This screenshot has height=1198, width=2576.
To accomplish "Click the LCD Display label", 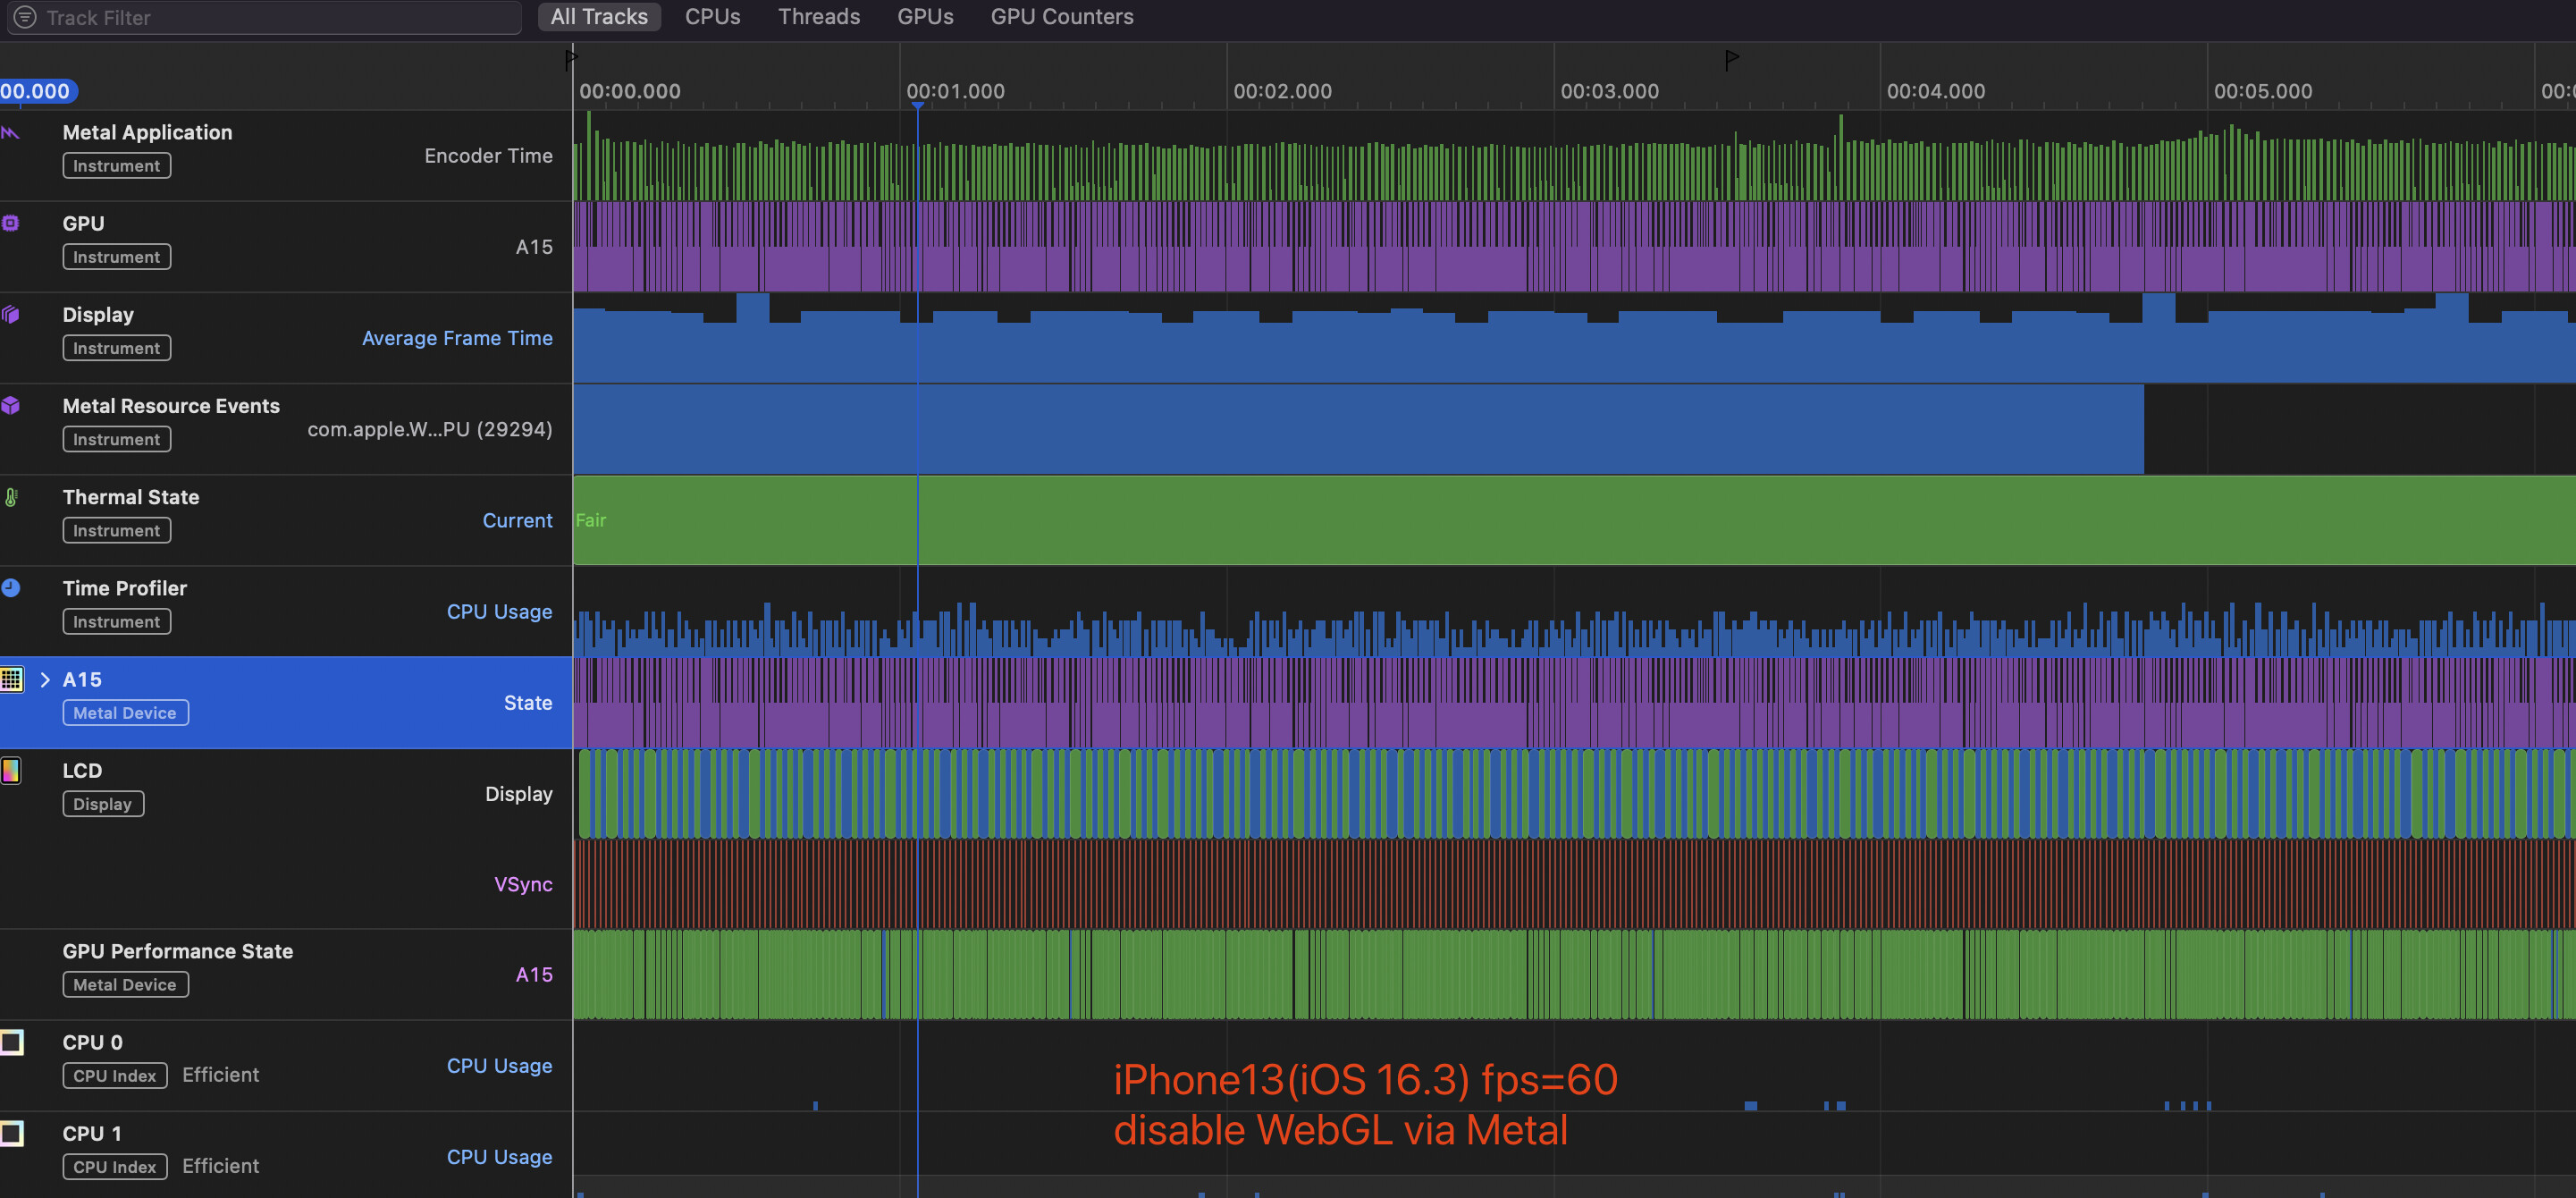I will 518,793.
